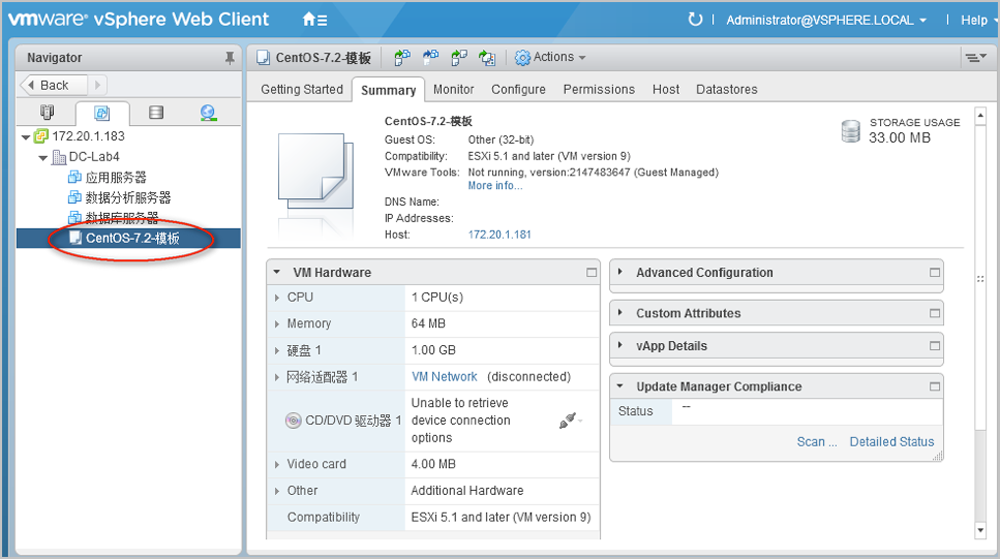This screenshot has width=1000, height=559.
Task: Pin the Navigator panel with the pushpin icon
Action: pos(230,58)
